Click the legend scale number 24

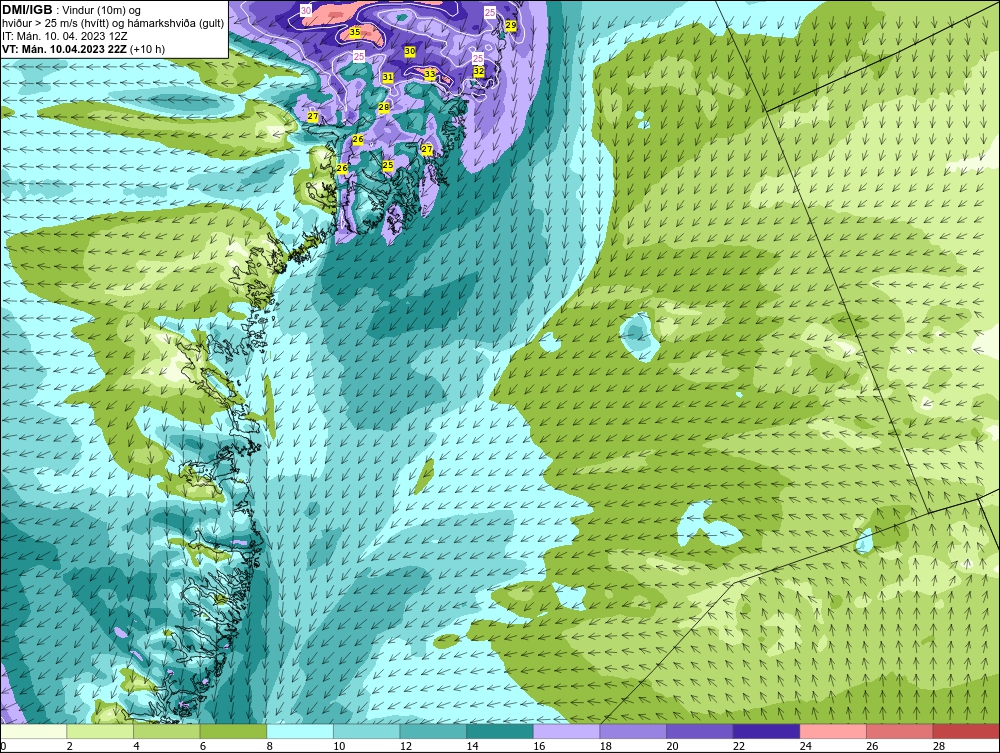click(x=805, y=746)
